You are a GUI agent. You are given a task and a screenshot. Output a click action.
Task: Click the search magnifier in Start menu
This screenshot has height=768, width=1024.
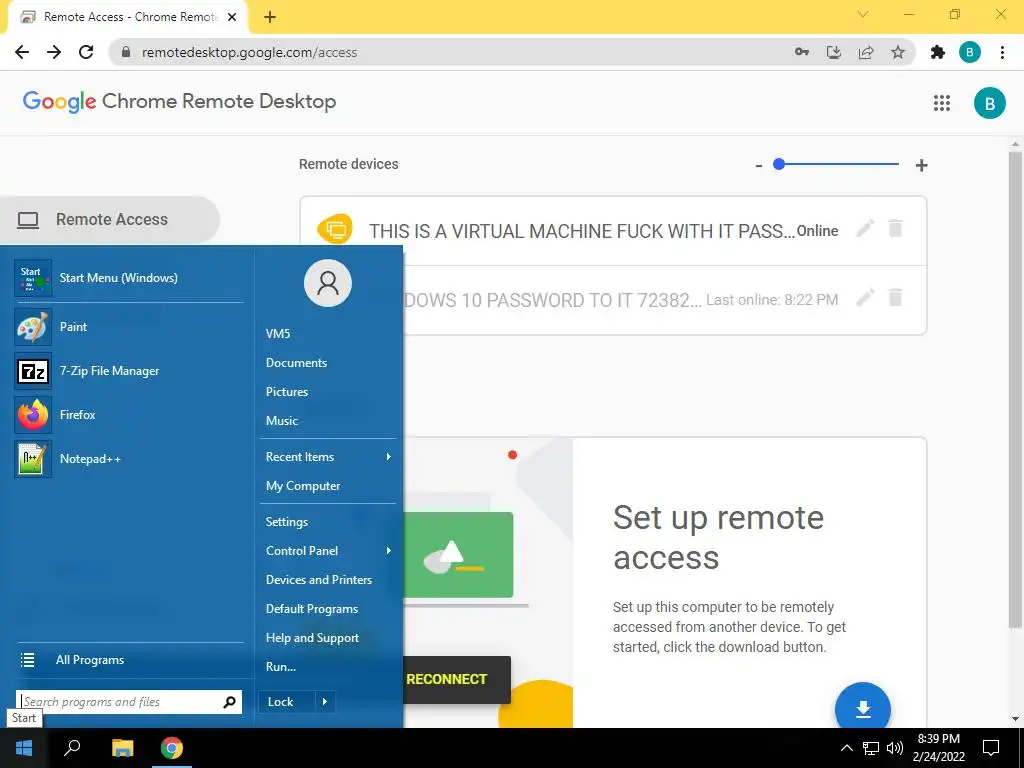tap(229, 702)
